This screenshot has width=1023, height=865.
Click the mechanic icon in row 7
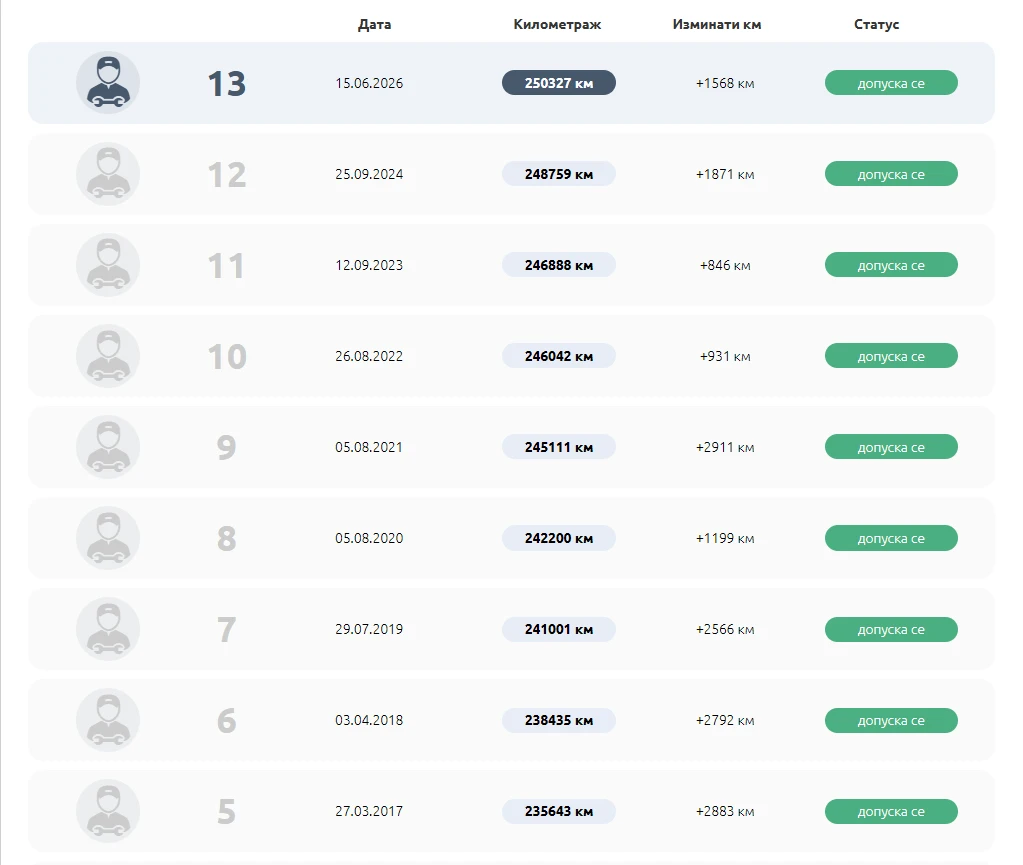point(108,629)
